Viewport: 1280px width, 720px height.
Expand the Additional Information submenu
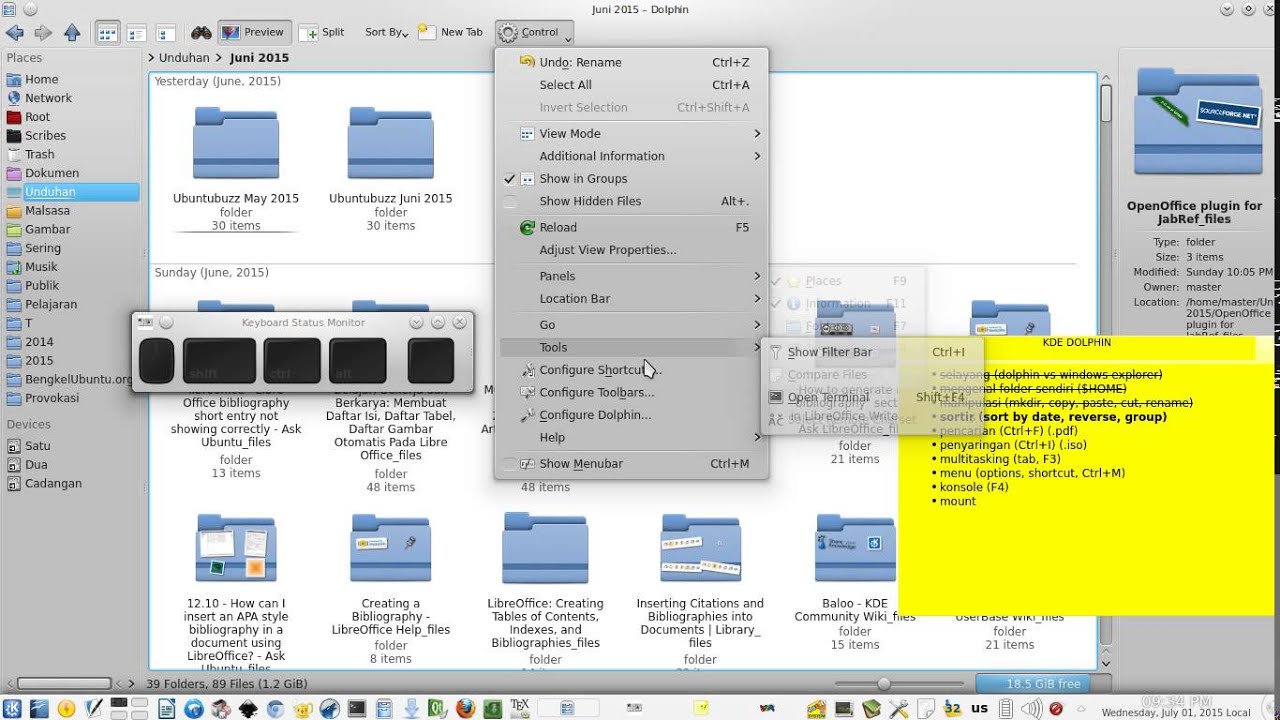coord(632,156)
